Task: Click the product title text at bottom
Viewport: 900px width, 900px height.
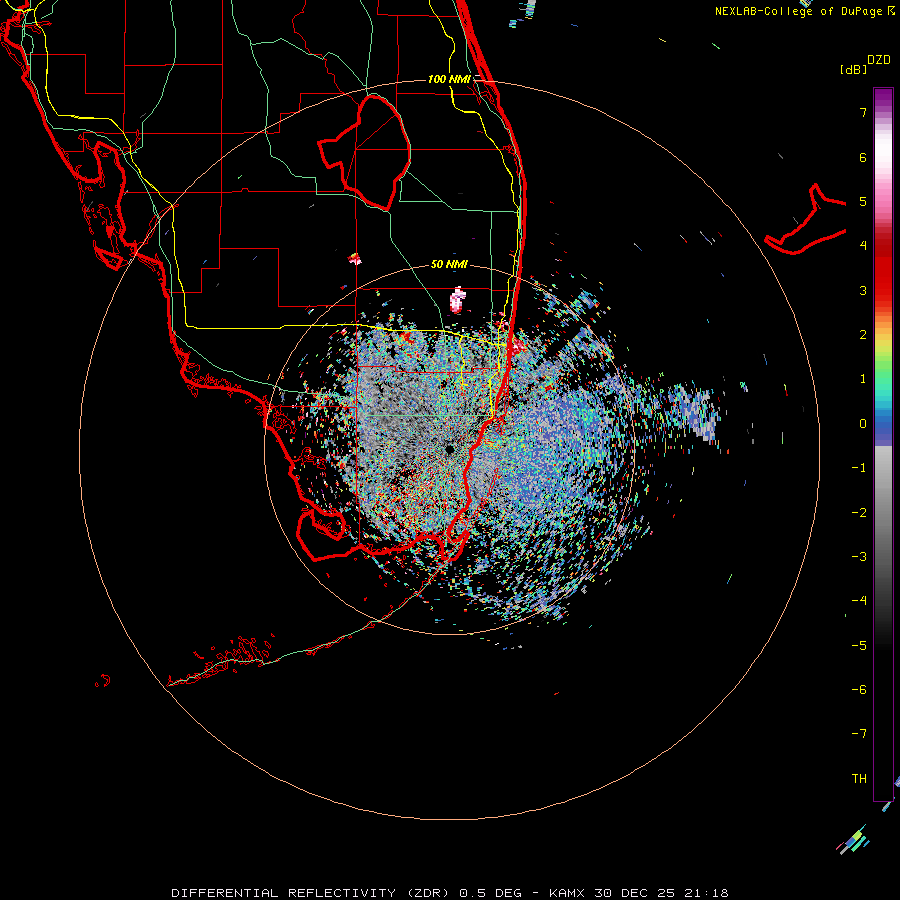Action: coord(449,893)
